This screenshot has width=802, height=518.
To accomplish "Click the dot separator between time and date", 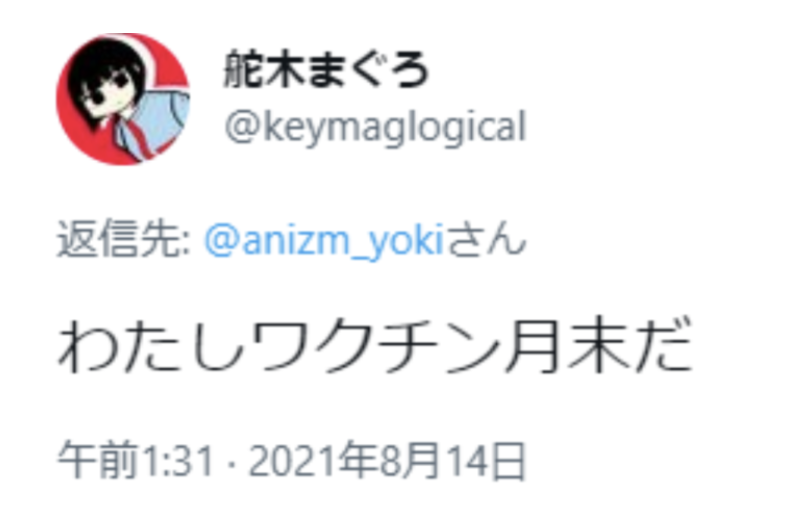I will coord(231,464).
